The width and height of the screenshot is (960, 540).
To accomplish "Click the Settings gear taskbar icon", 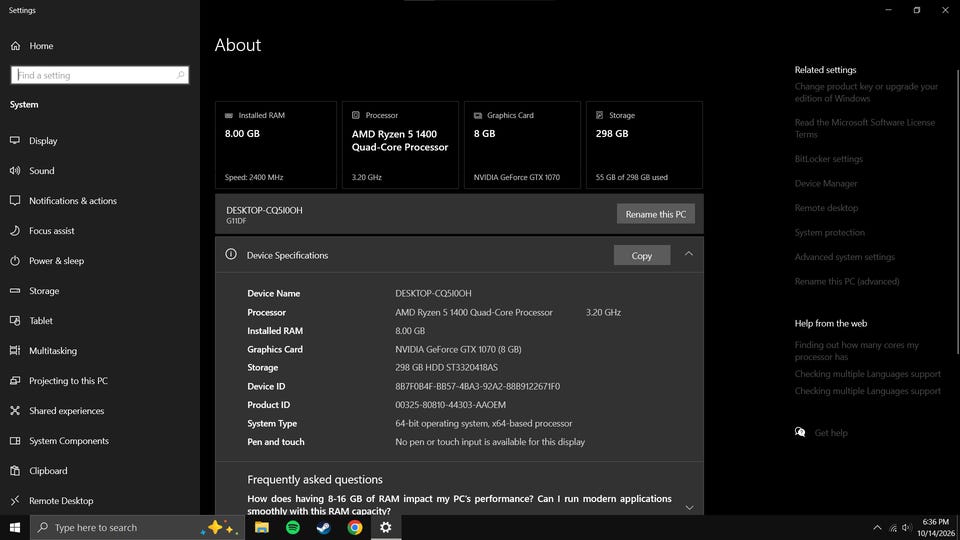I will [386, 527].
